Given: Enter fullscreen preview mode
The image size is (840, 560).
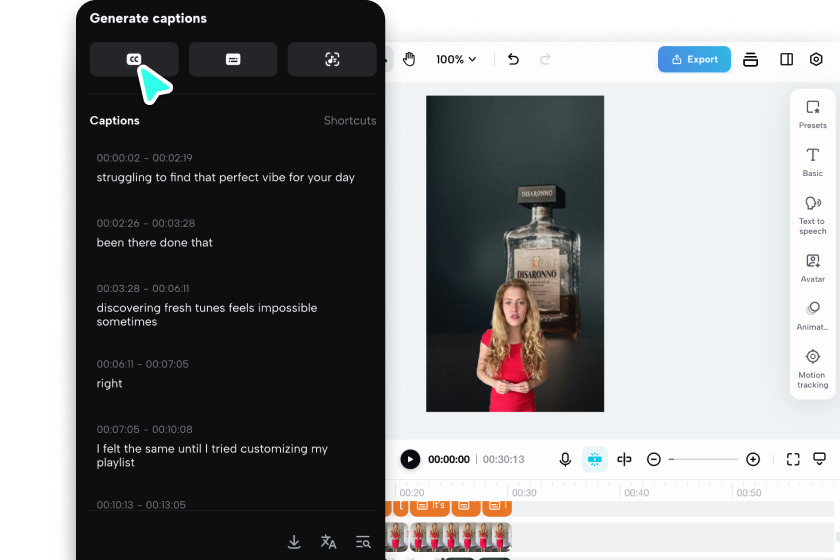Looking at the screenshot, I should (x=793, y=459).
